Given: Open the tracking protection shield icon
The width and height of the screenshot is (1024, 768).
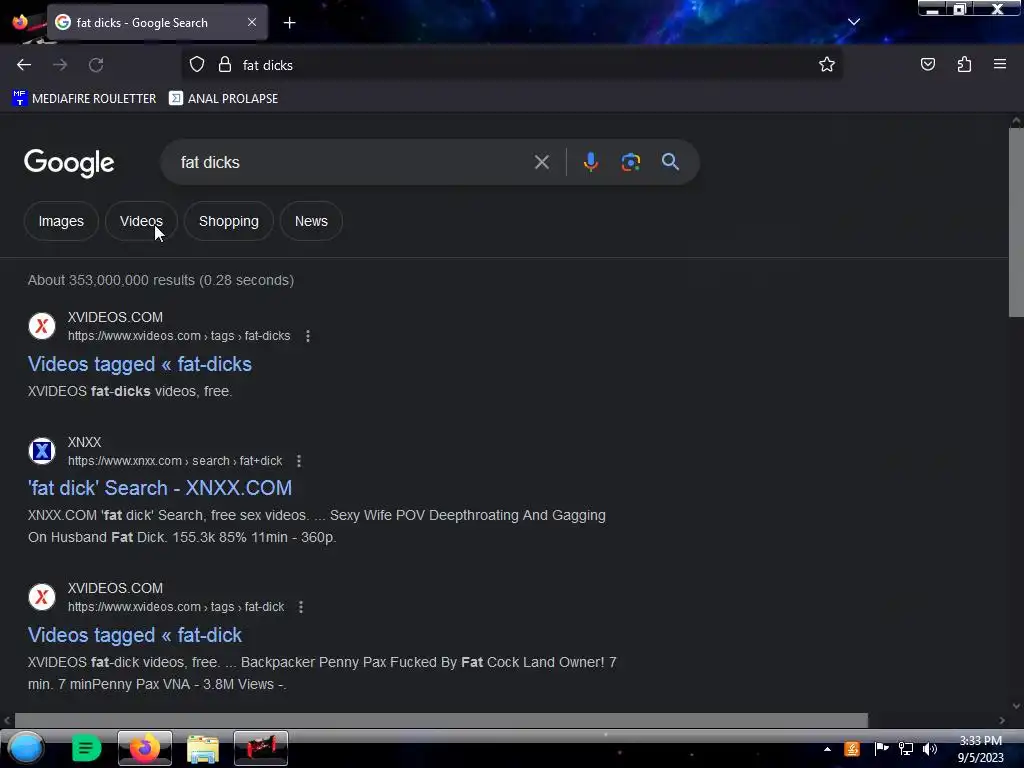Looking at the screenshot, I should coord(197,65).
